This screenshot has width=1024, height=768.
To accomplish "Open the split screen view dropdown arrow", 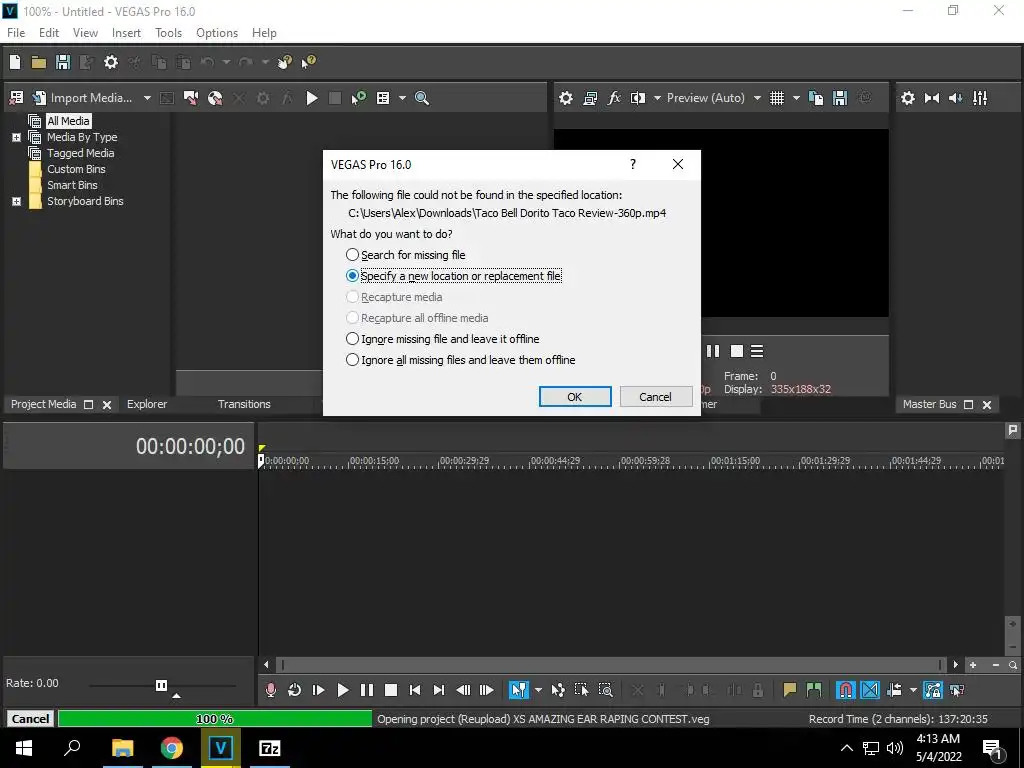I will click(657, 98).
